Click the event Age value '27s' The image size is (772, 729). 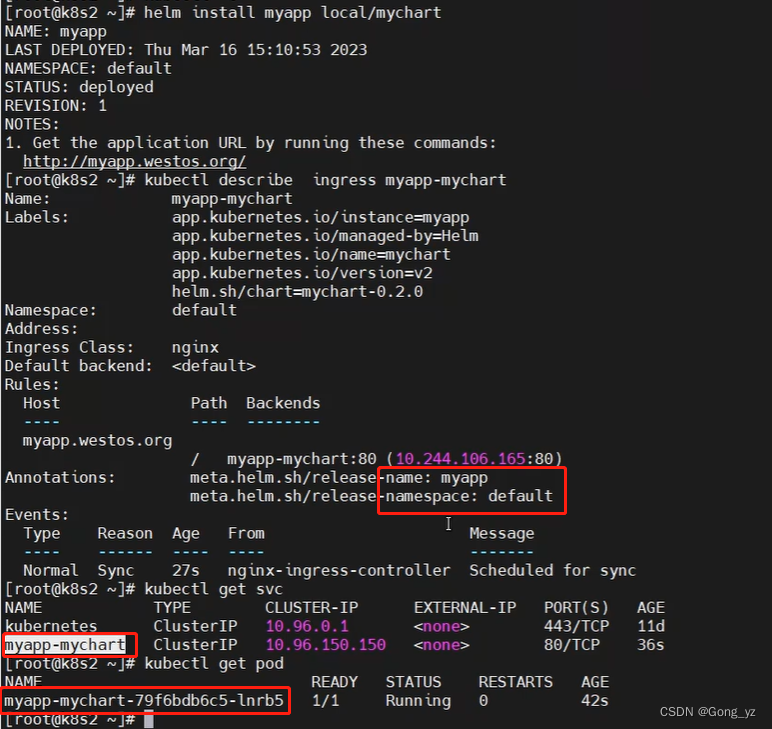(186, 571)
